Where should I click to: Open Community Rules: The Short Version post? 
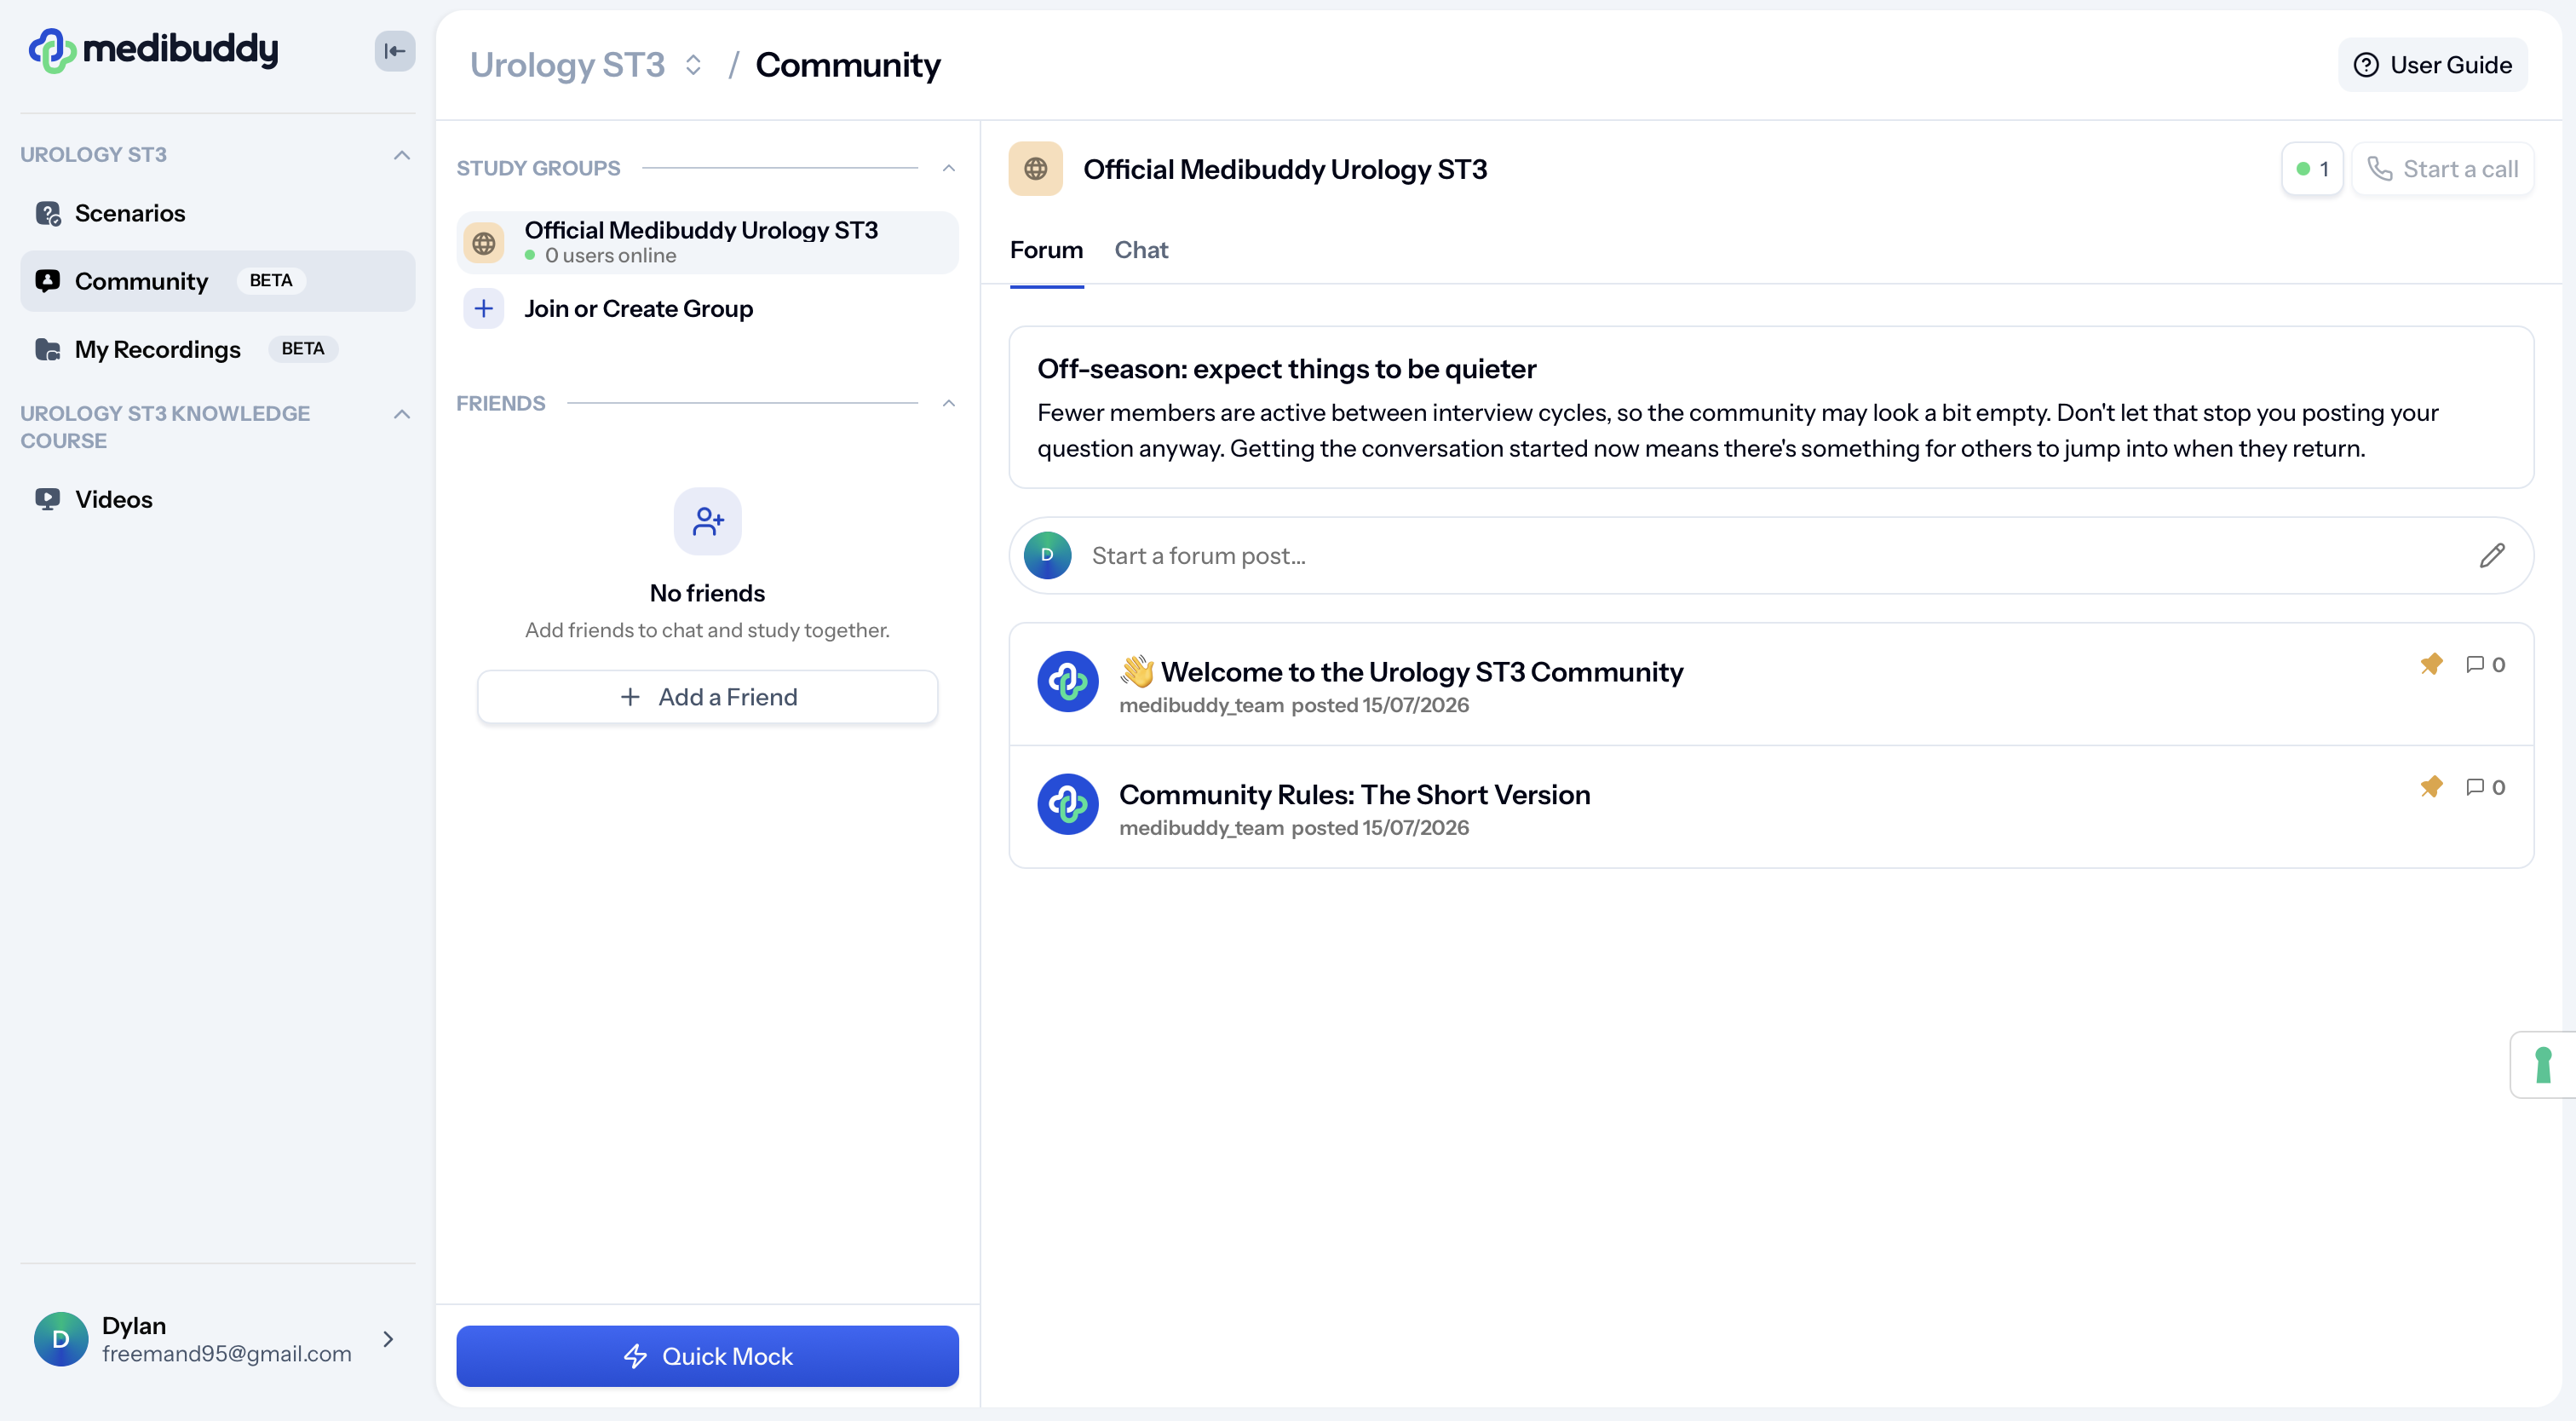pyautogui.click(x=1771, y=807)
